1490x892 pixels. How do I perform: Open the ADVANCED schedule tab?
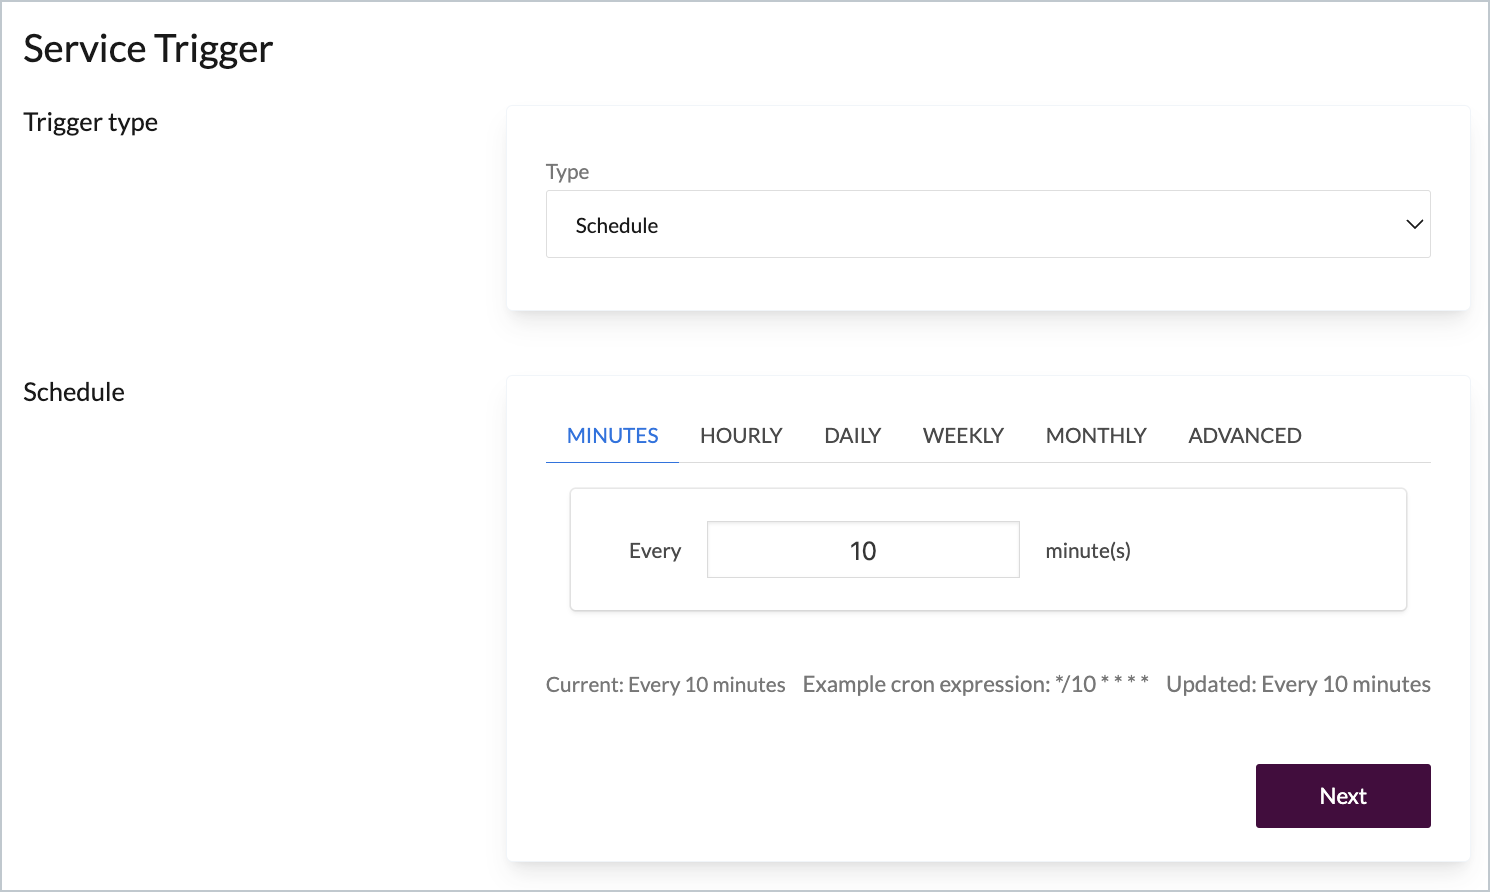pyautogui.click(x=1244, y=436)
